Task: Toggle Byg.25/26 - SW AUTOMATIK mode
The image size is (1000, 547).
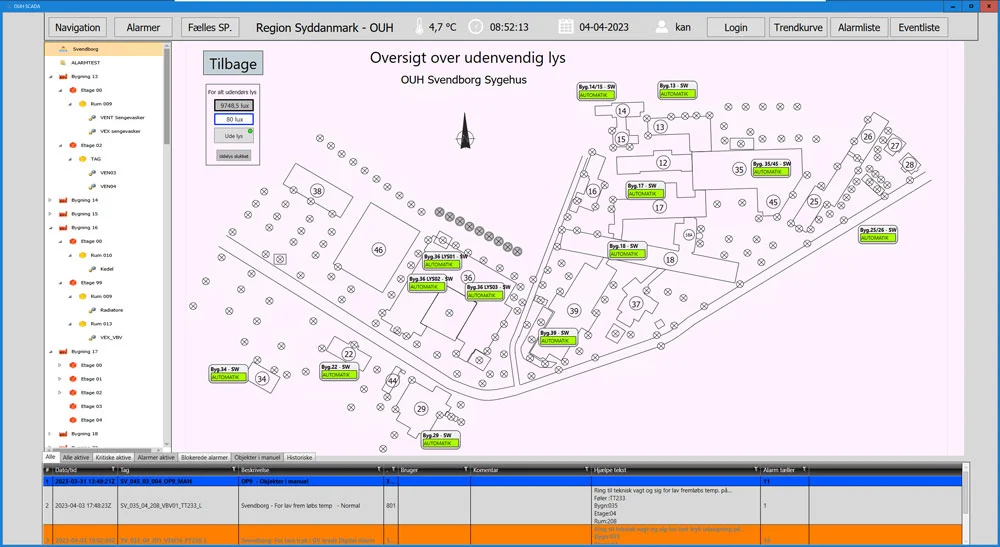Action: point(877,238)
